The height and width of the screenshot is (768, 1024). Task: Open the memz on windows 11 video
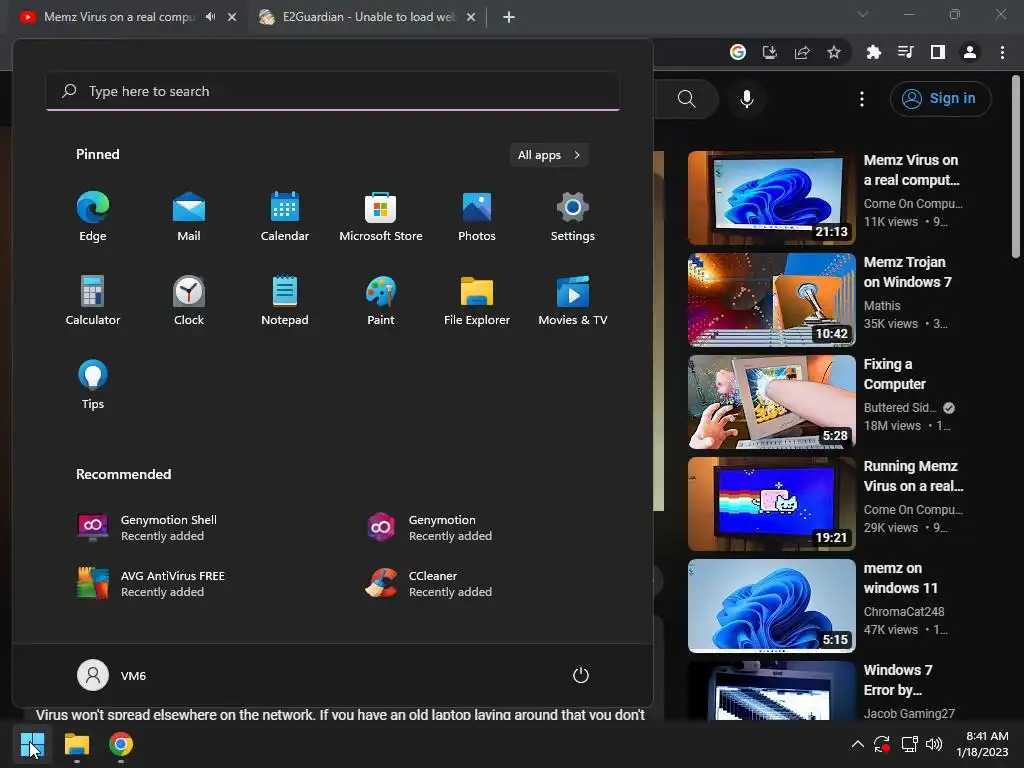pyautogui.click(x=771, y=605)
